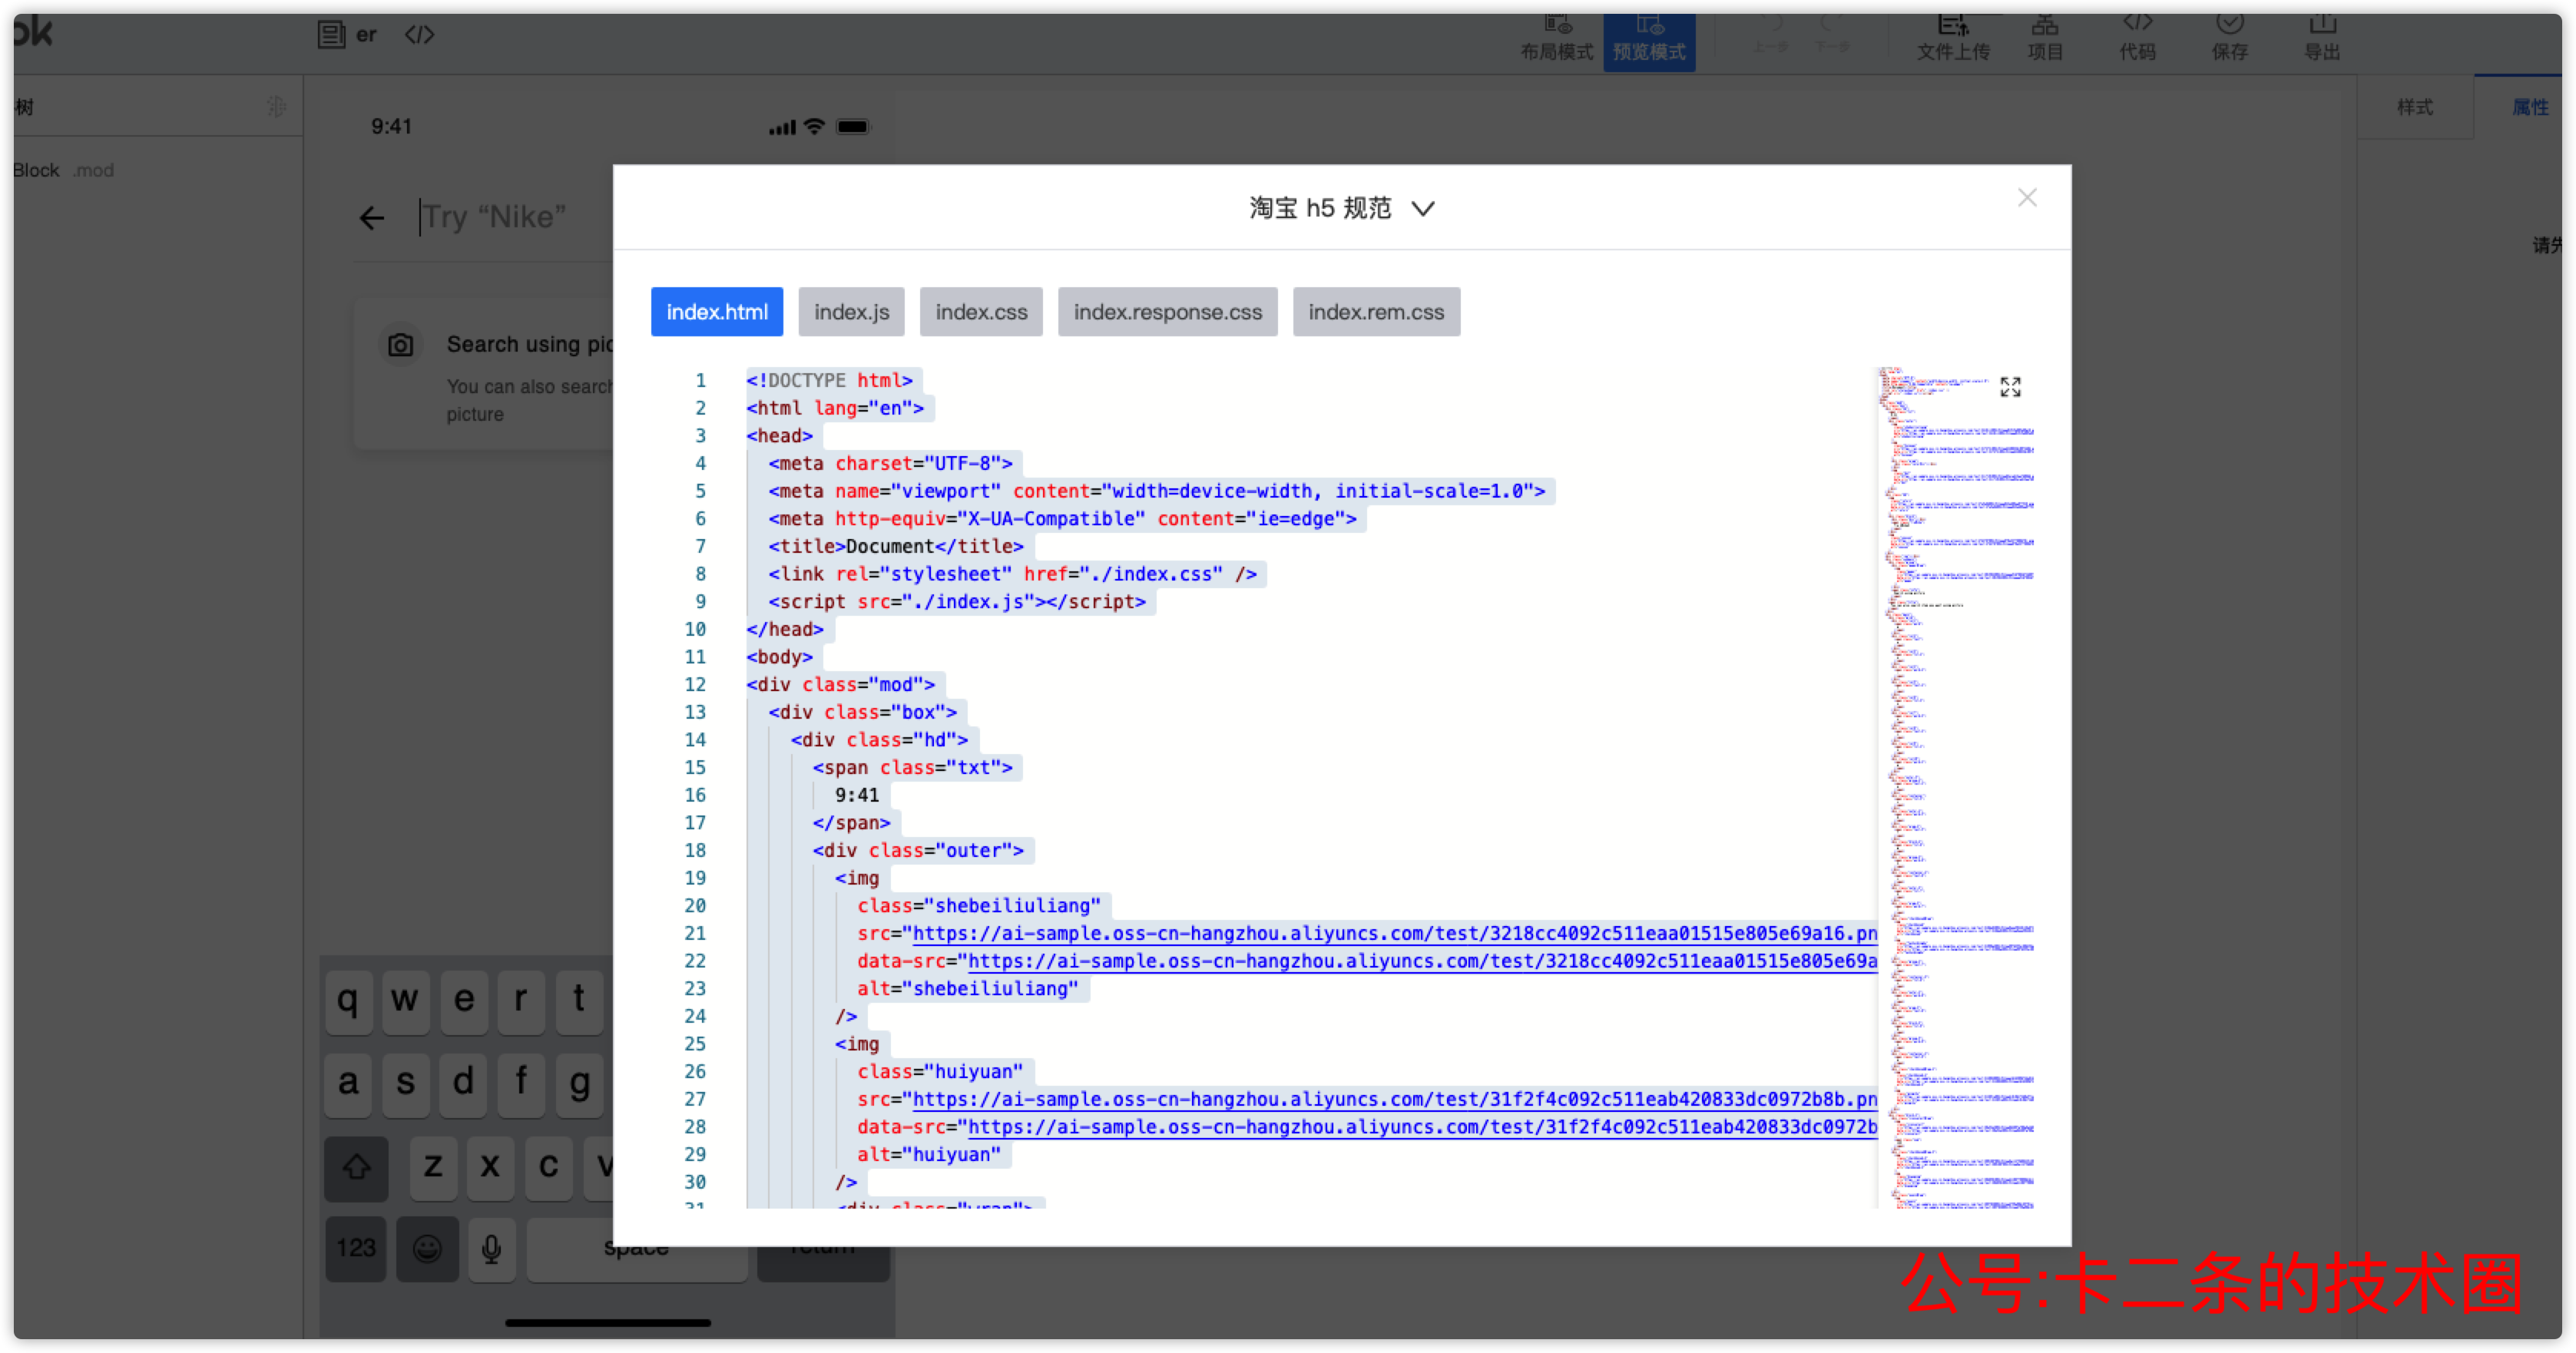Click the back arrow in phone preview
2576x1353 pixels.
(x=372, y=217)
